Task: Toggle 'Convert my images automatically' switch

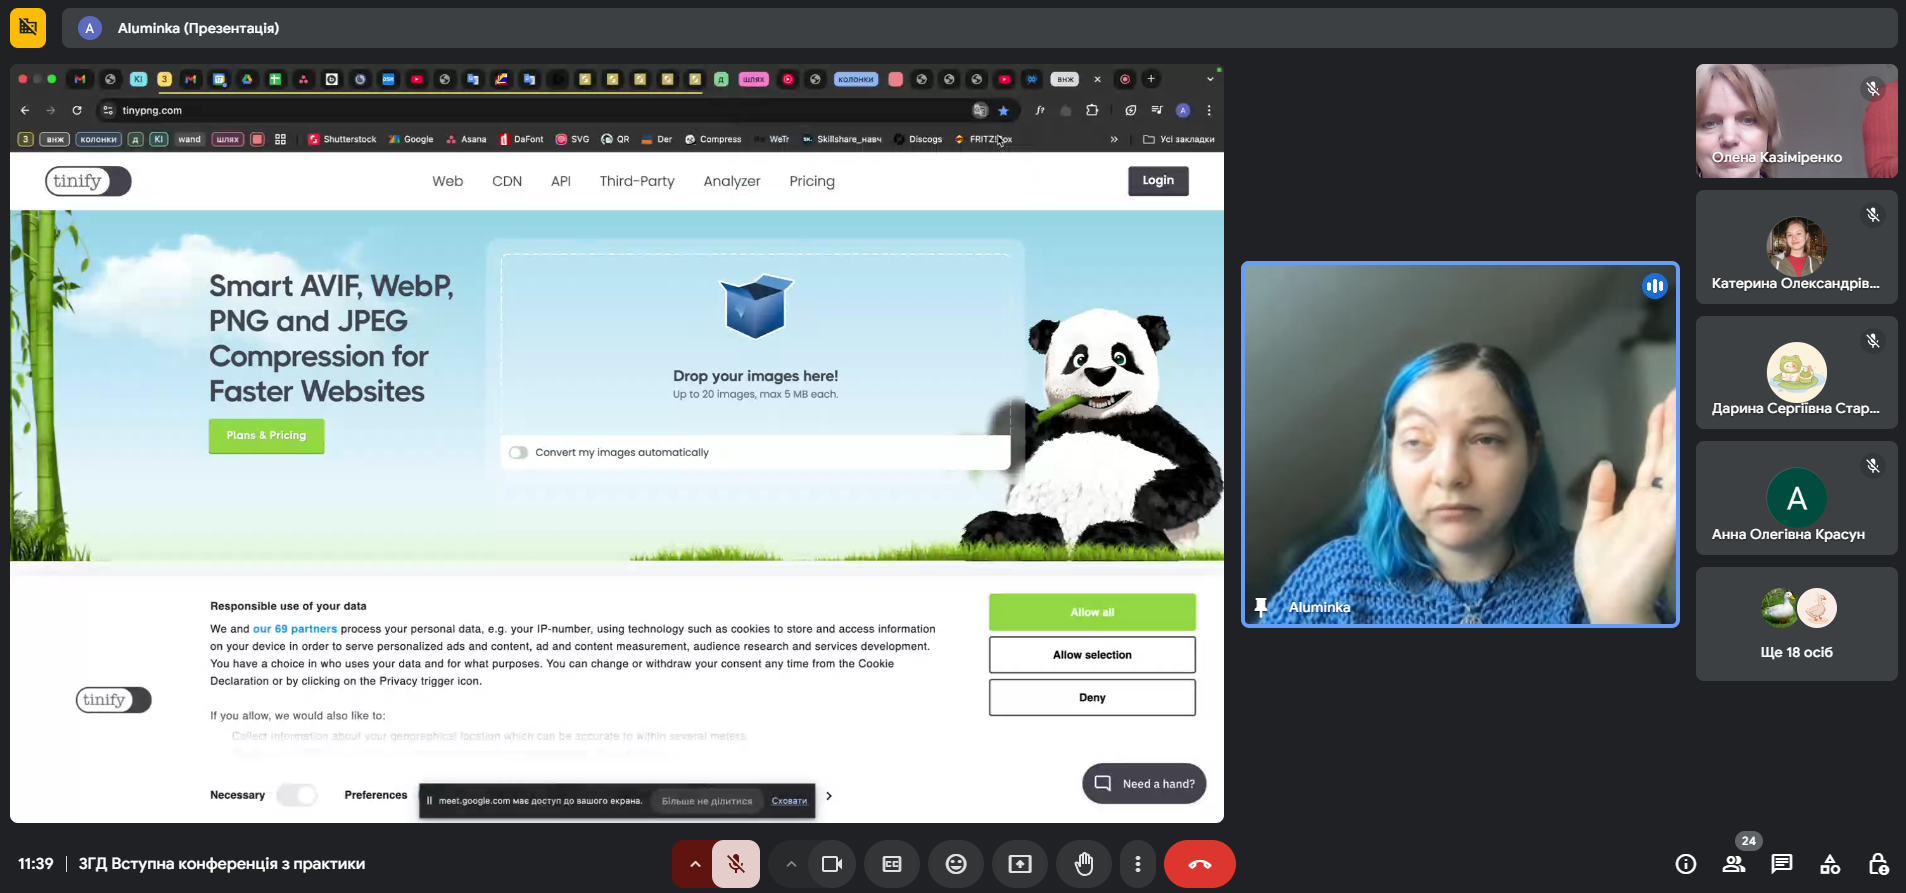Action: tap(518, 453)
